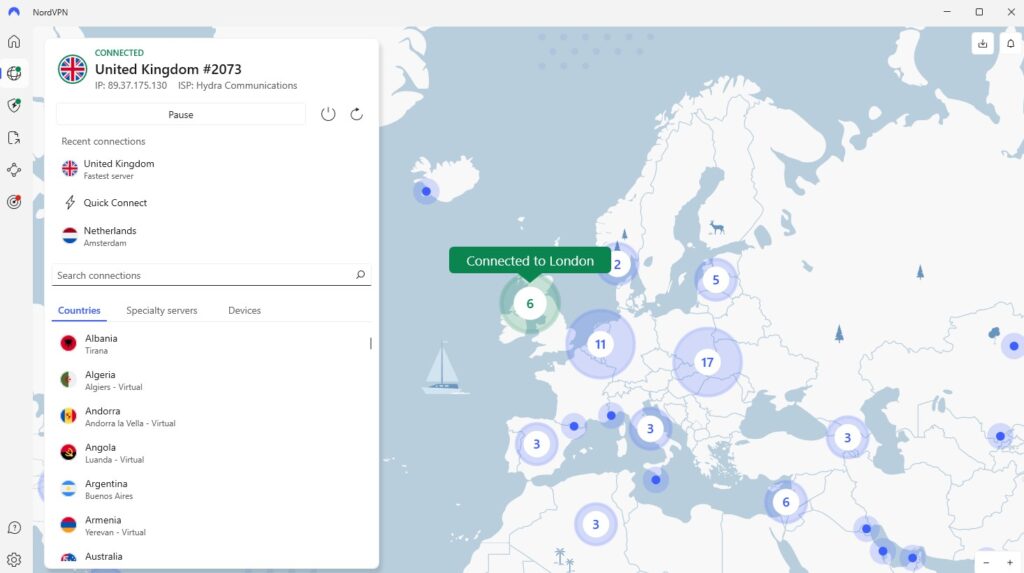Click the search magnifier icon
Image resolution: width=1024 pixels, height=573 pixels.
pyautogui.click(x=360, y=275)
